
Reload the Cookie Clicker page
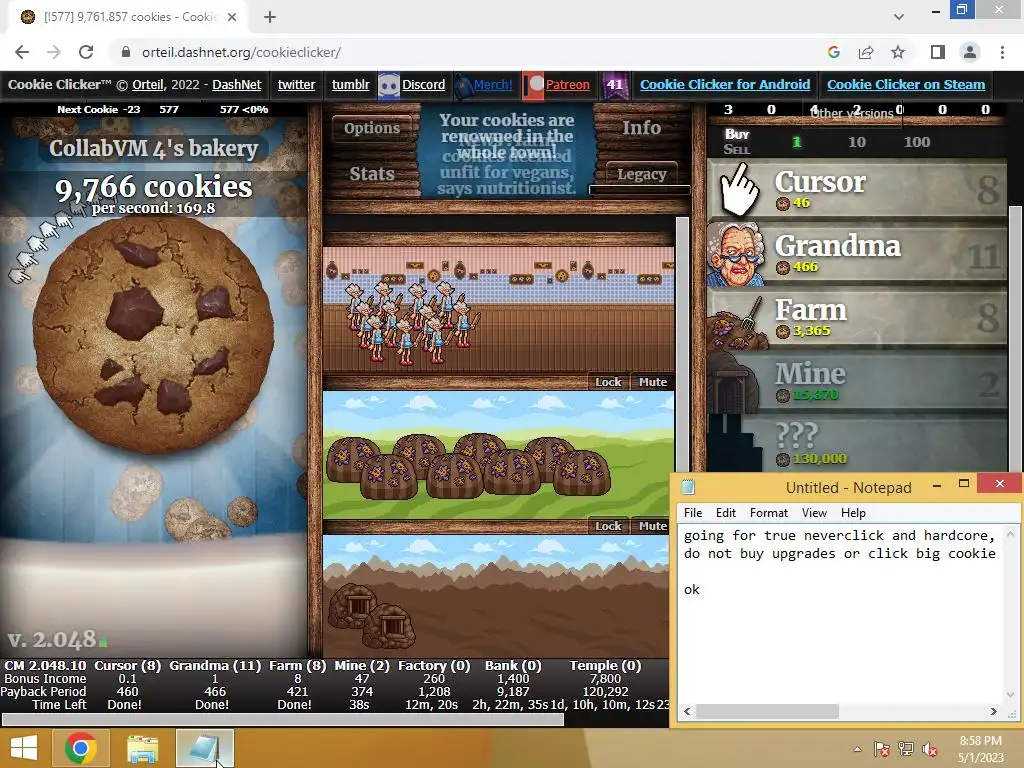point(86,52)
